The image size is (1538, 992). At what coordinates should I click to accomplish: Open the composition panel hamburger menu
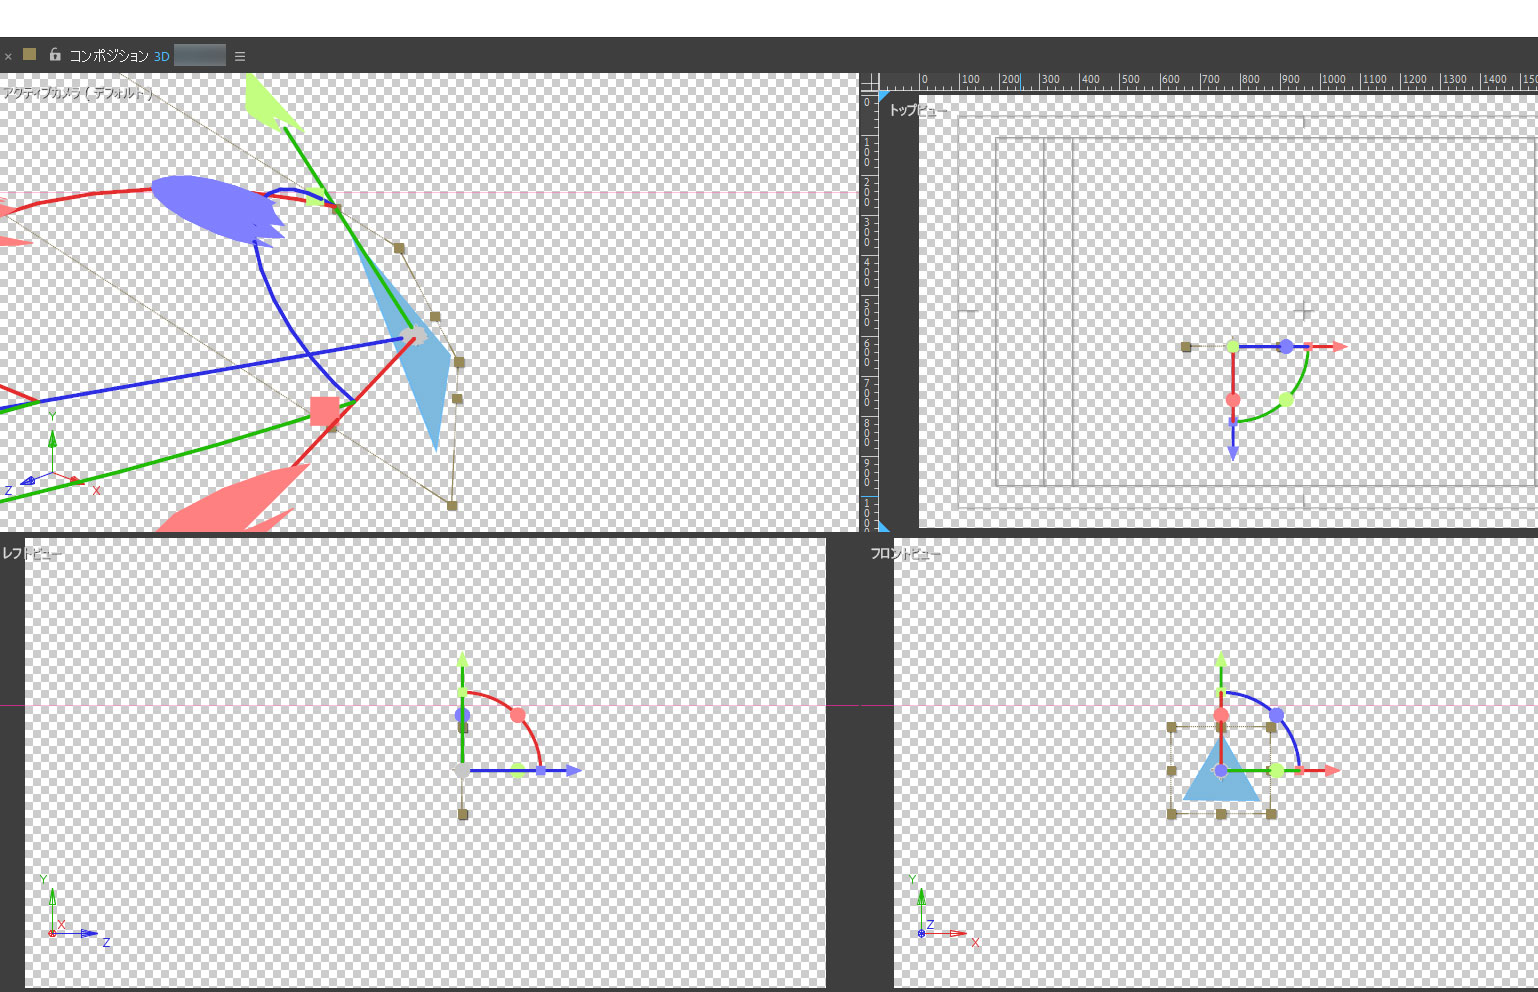240,57
